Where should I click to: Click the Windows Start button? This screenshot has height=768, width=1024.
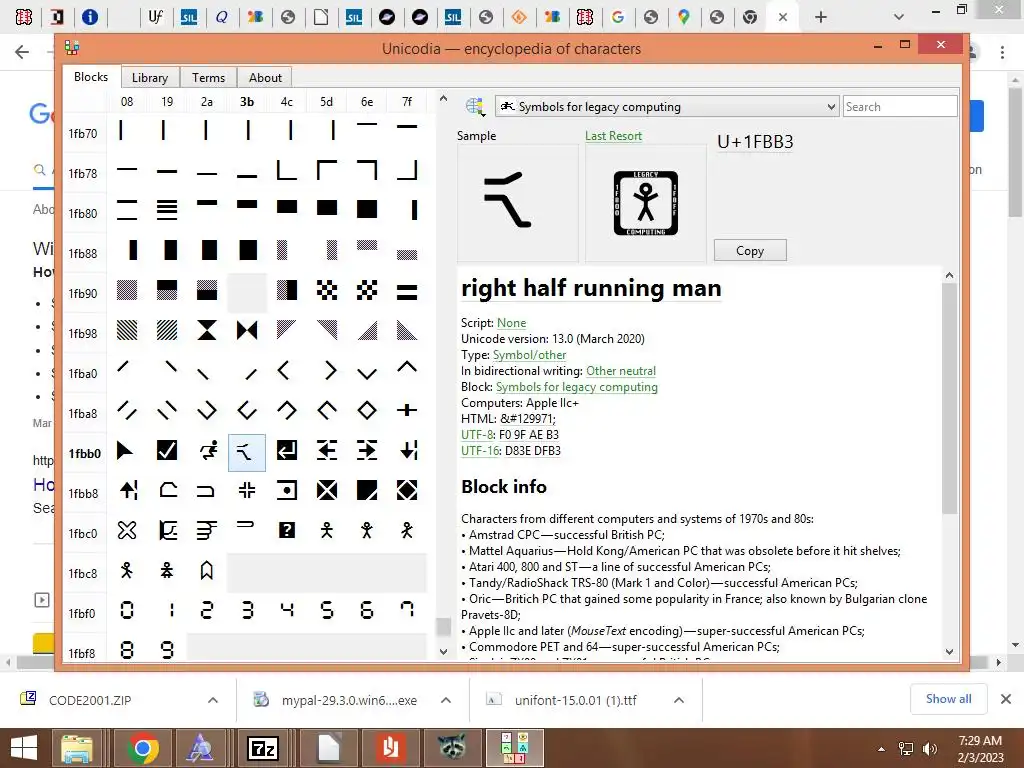pyautogui.click(x=24, y=748)
